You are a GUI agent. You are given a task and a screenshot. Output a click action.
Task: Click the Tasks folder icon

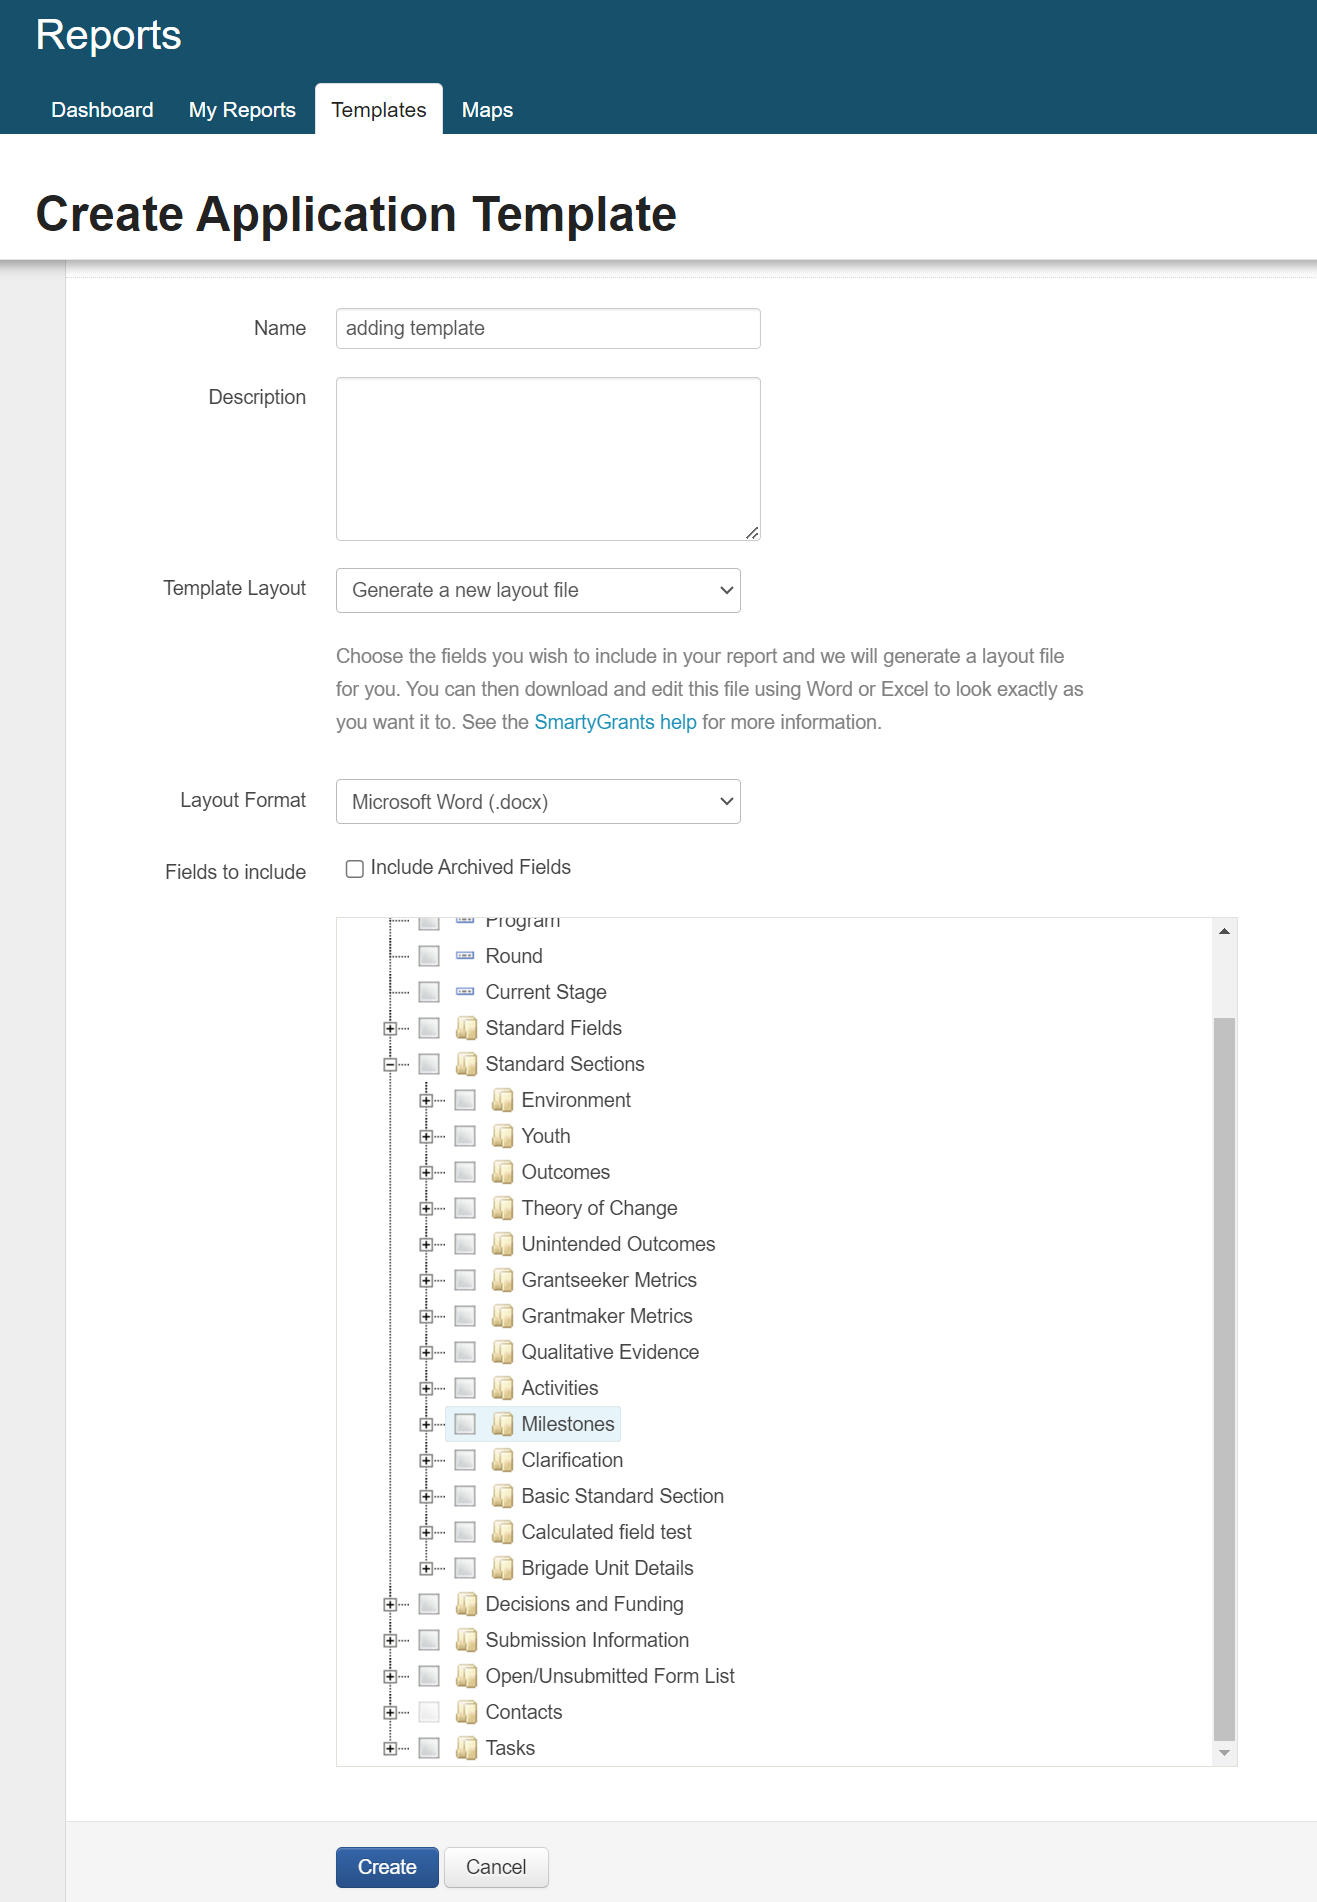click(466, 1748)
